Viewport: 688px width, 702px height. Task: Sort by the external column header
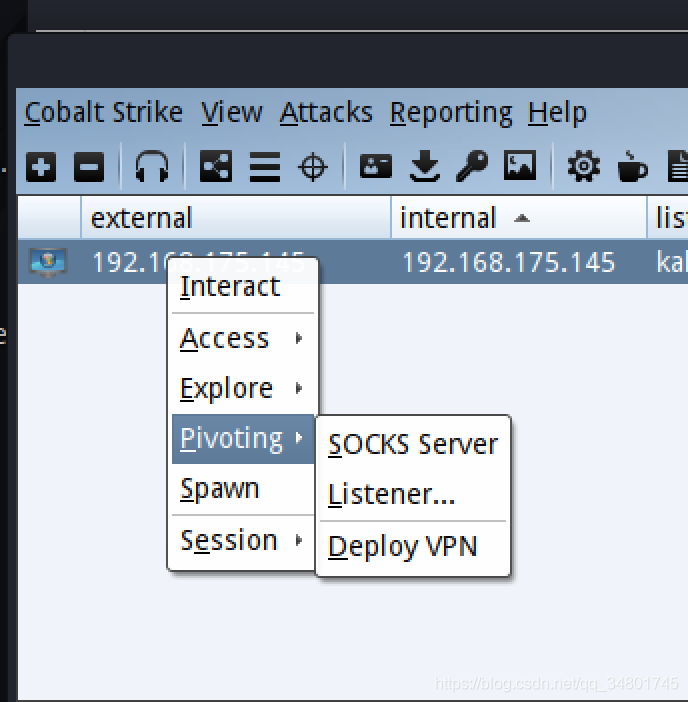[x=235, y=218]
